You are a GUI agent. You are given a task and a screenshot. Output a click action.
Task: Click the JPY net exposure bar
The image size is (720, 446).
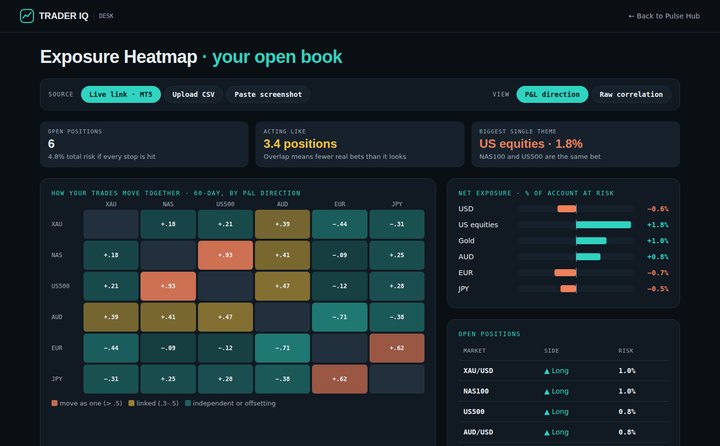568,289
